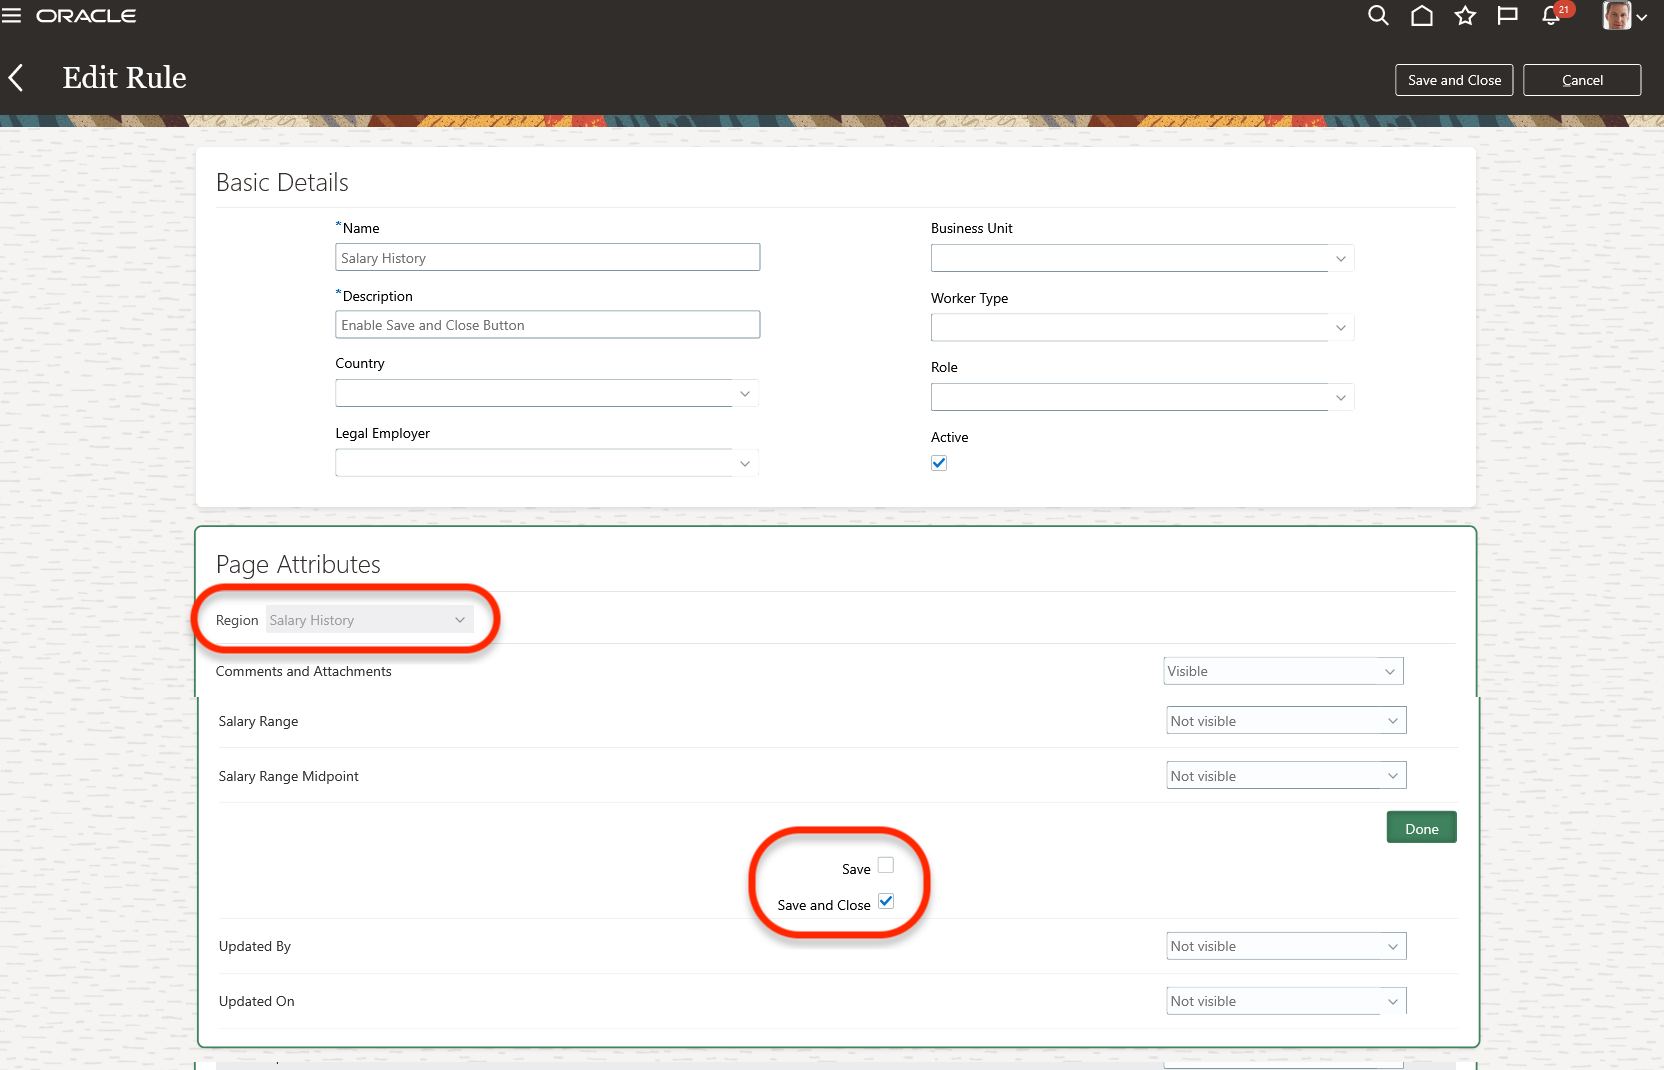Viewport: 1664px width, 1070px height.
Task: Click into the Description text field
Action: pos(547,325)
